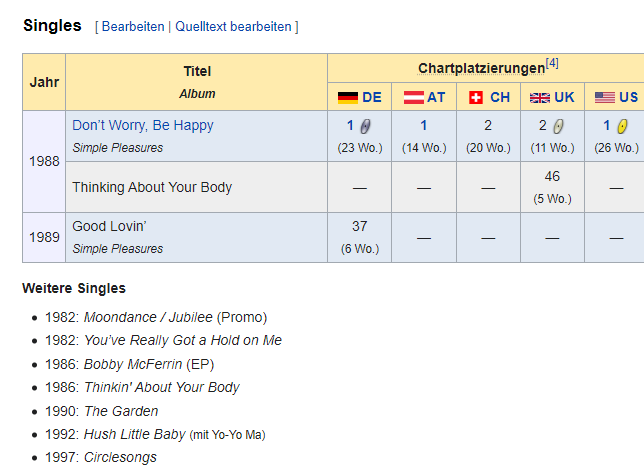This screenshot has width=644, height=473.
Task: Click the US chart column header link
Action: coord(628,98)
